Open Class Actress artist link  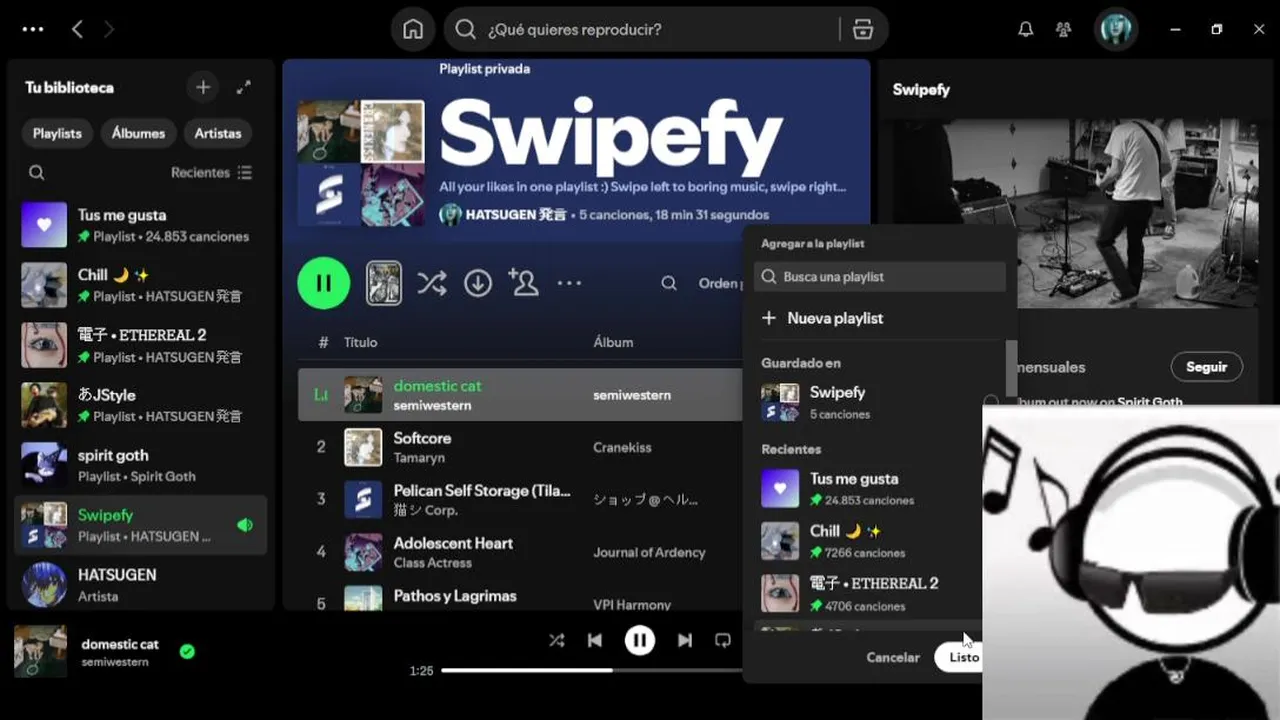432,563
